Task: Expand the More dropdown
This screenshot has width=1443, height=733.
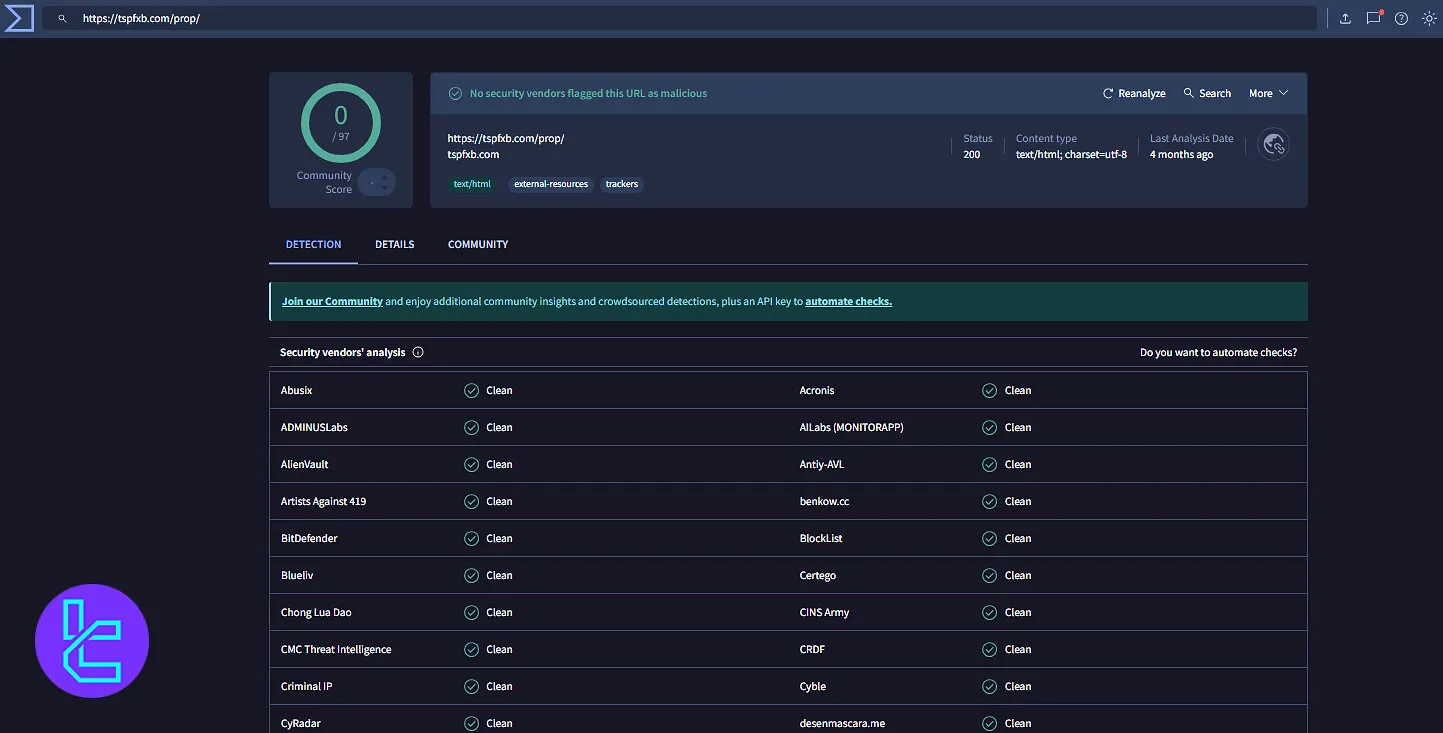Action: 1267,92
